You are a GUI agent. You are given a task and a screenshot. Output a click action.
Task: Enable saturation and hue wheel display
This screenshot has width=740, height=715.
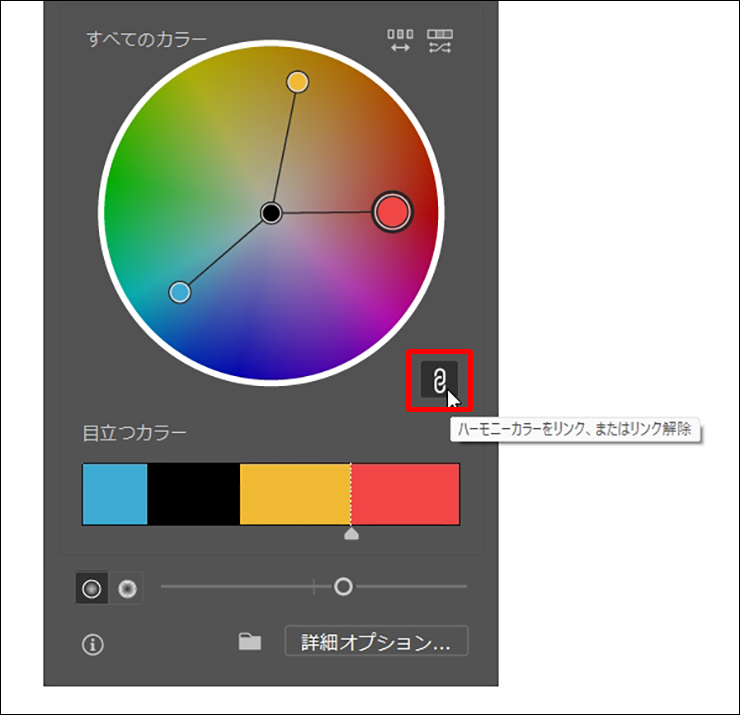(92, 589)
